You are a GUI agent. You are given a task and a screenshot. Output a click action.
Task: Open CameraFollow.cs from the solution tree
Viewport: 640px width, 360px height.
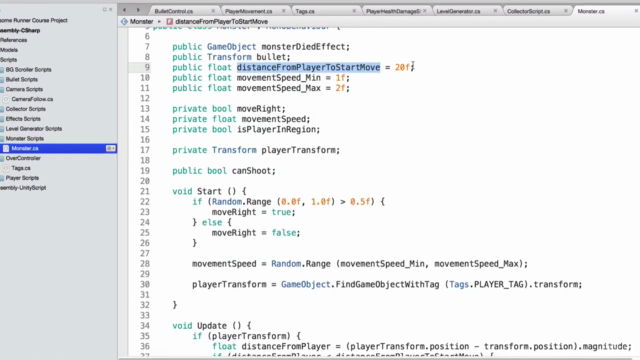(x=32, y=99)
